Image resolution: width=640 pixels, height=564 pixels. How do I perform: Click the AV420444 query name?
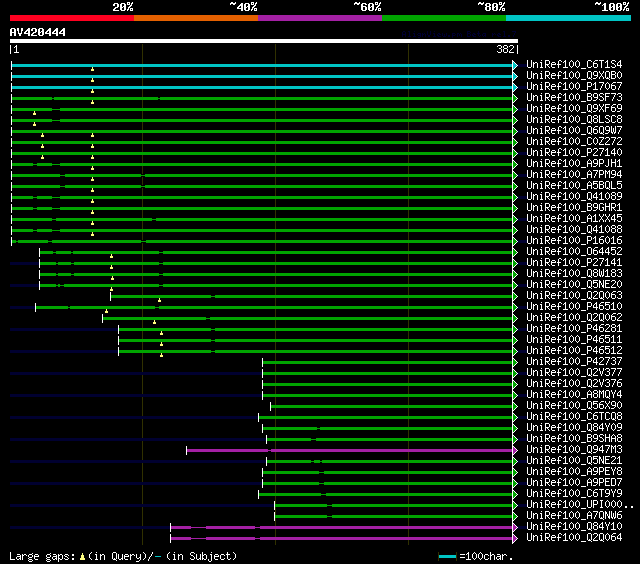point(38,32)
